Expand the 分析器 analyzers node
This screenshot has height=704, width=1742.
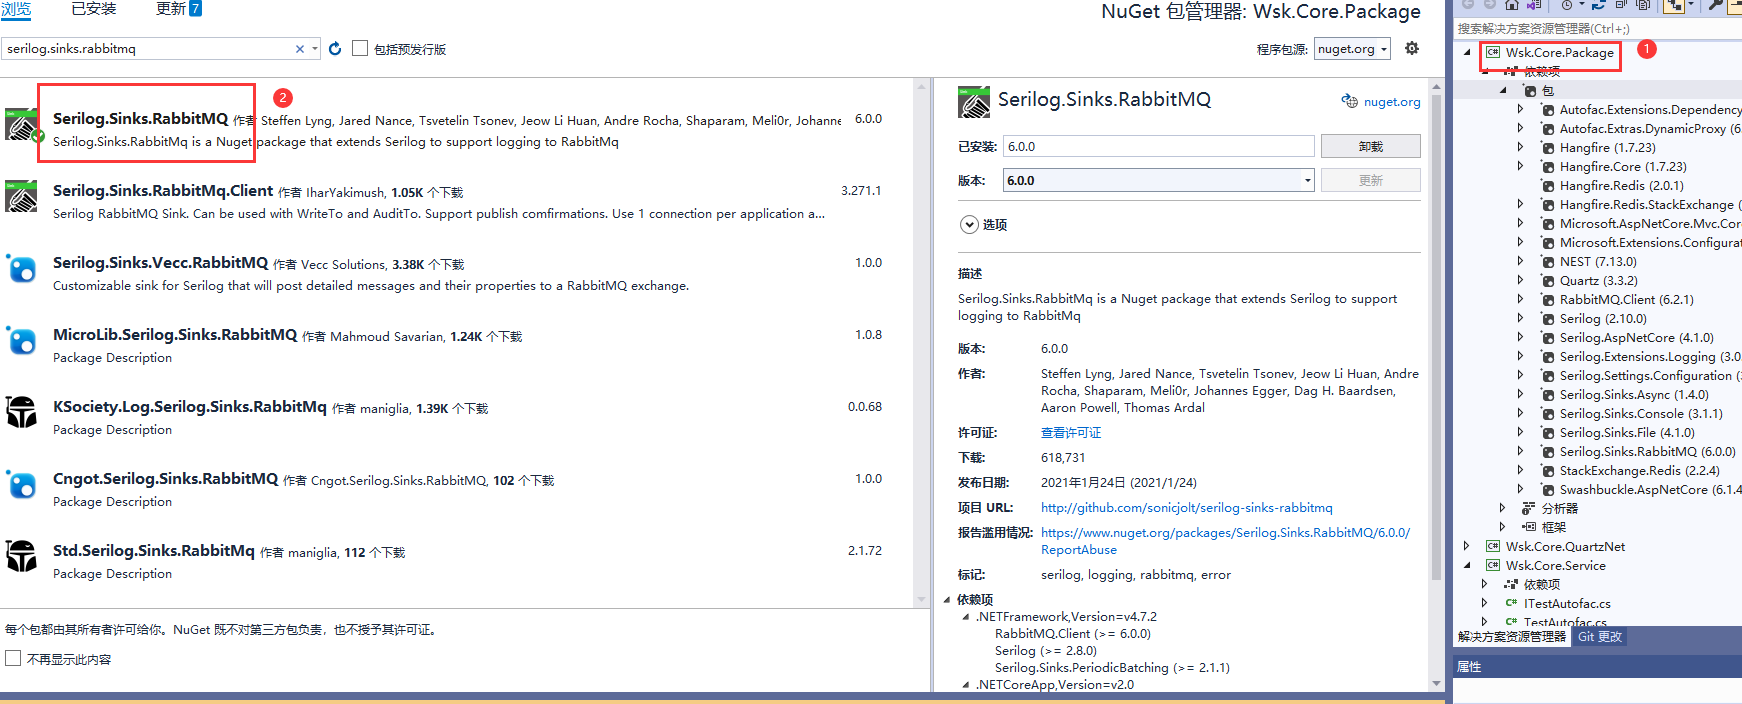1503,508
